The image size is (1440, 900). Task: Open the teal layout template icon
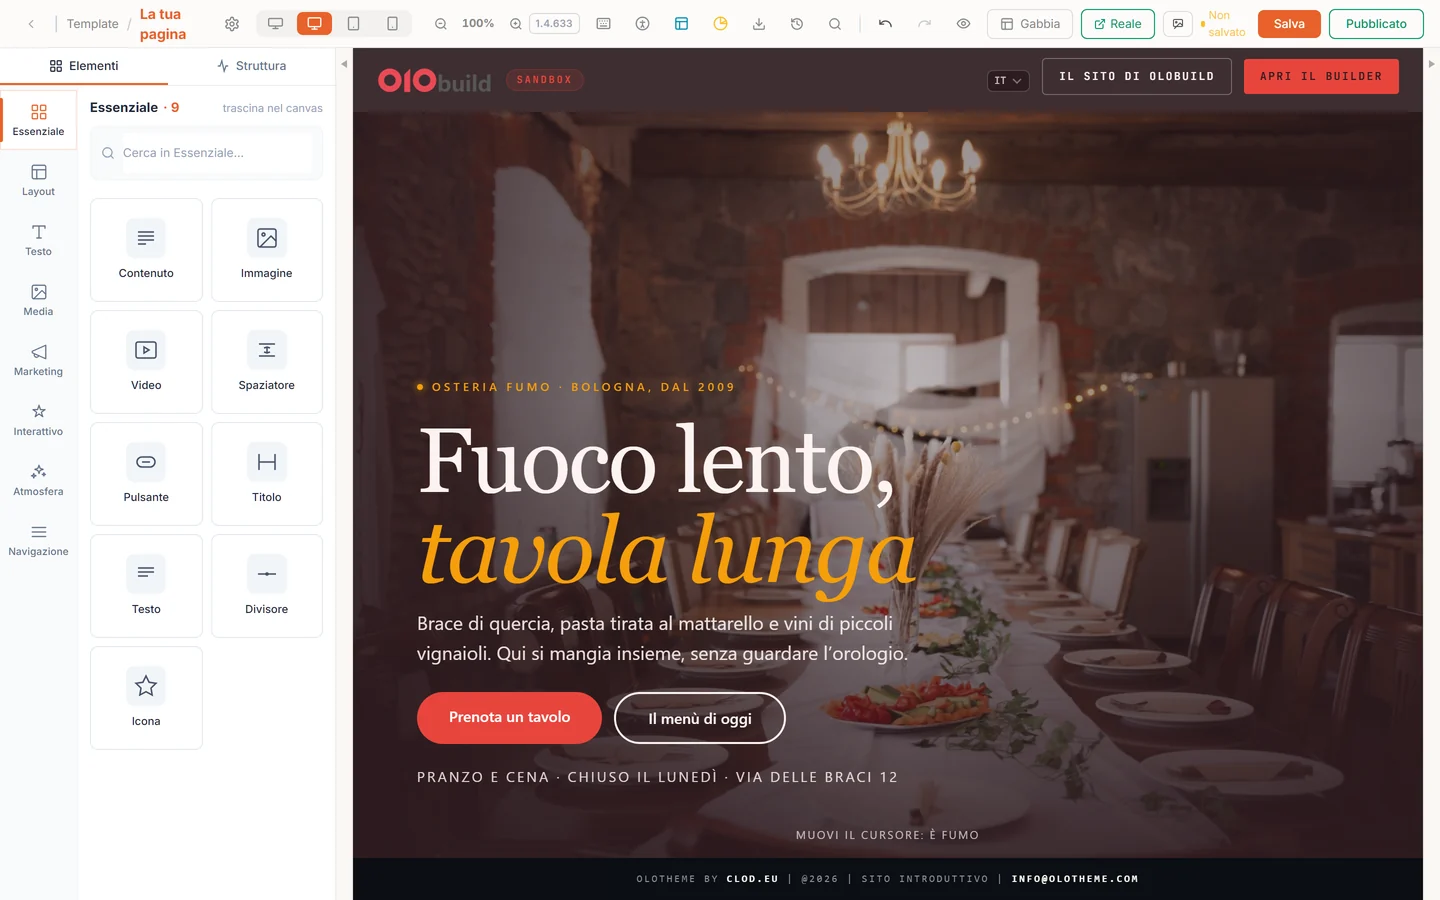pyautogui.click(x=681, y=24)
